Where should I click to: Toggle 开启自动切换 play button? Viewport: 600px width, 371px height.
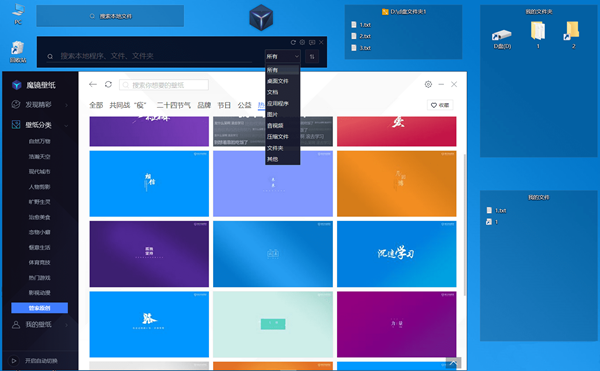(x=14, y=360)
